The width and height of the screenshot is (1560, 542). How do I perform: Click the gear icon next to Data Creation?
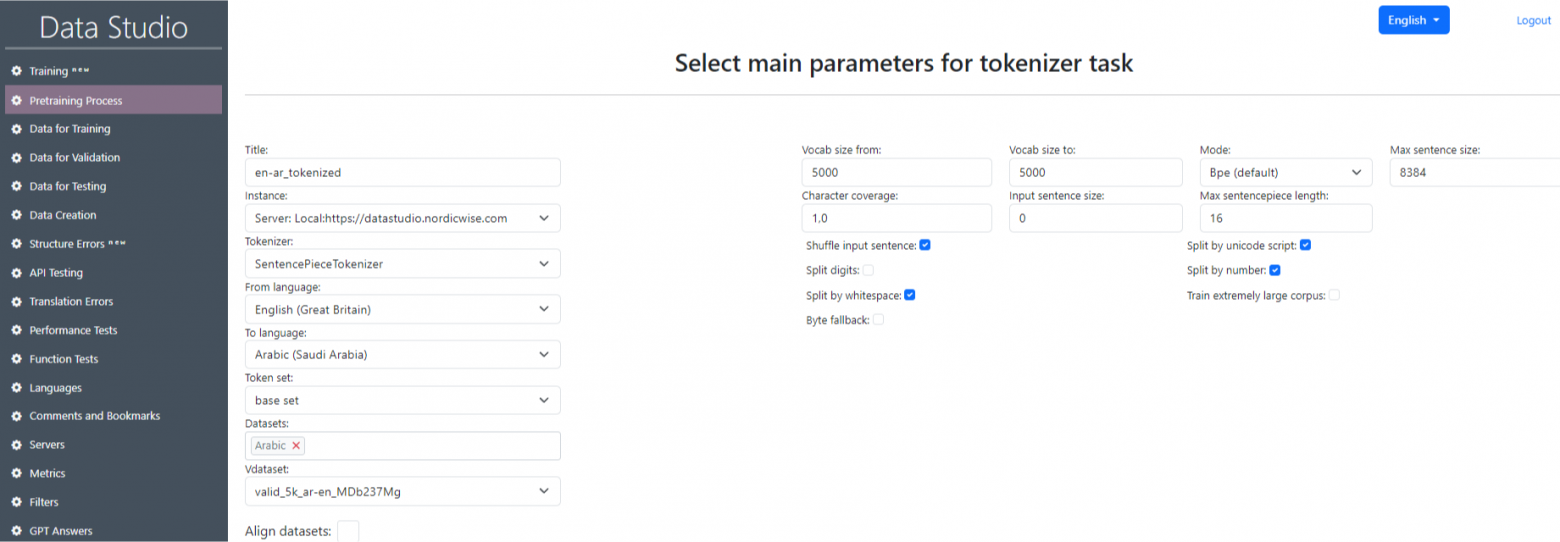click(16, 215)
